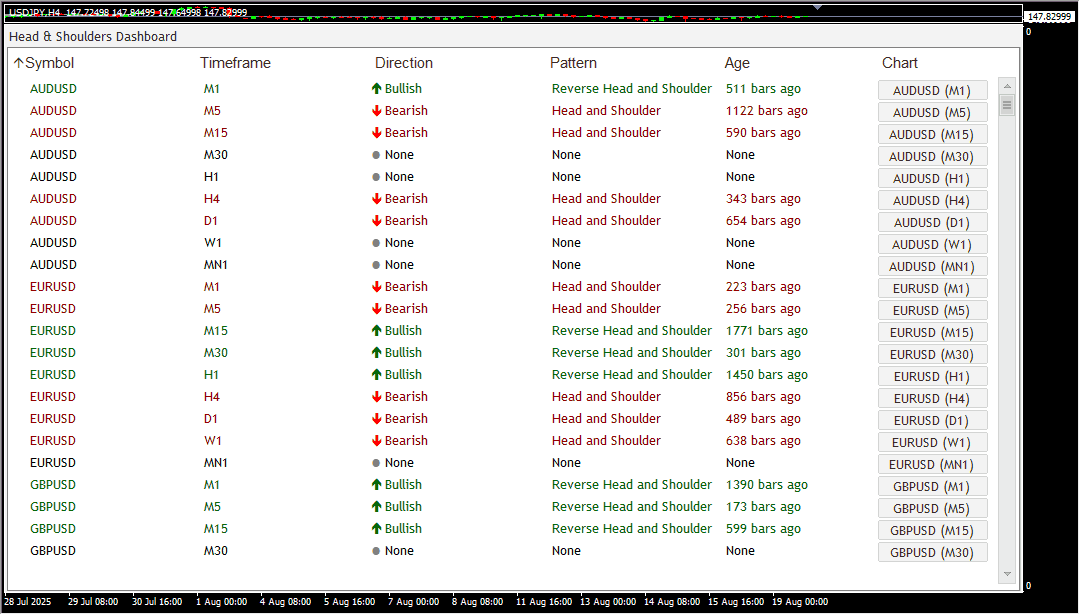The image size is (1080, 615).
Task: Open the EURUSD (H4) chart button
Action: pos(933,399)
